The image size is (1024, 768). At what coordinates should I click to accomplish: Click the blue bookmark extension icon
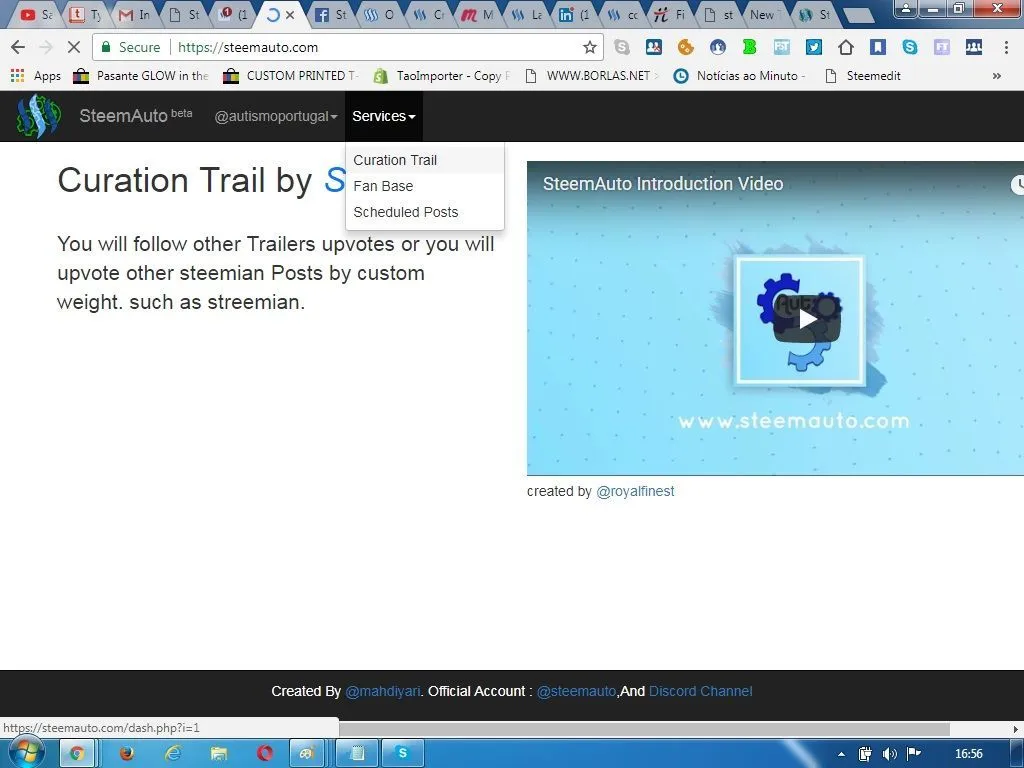pos(878,47)
